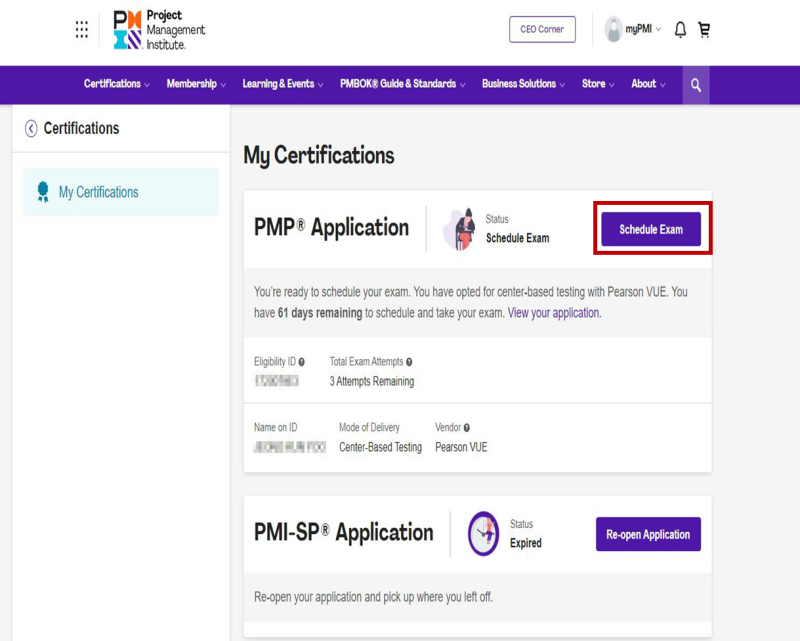Click the clock icon beside Expired status
The height and width of the screenshot is (641, 800).
pyautogui.click(x=486, y=534)
